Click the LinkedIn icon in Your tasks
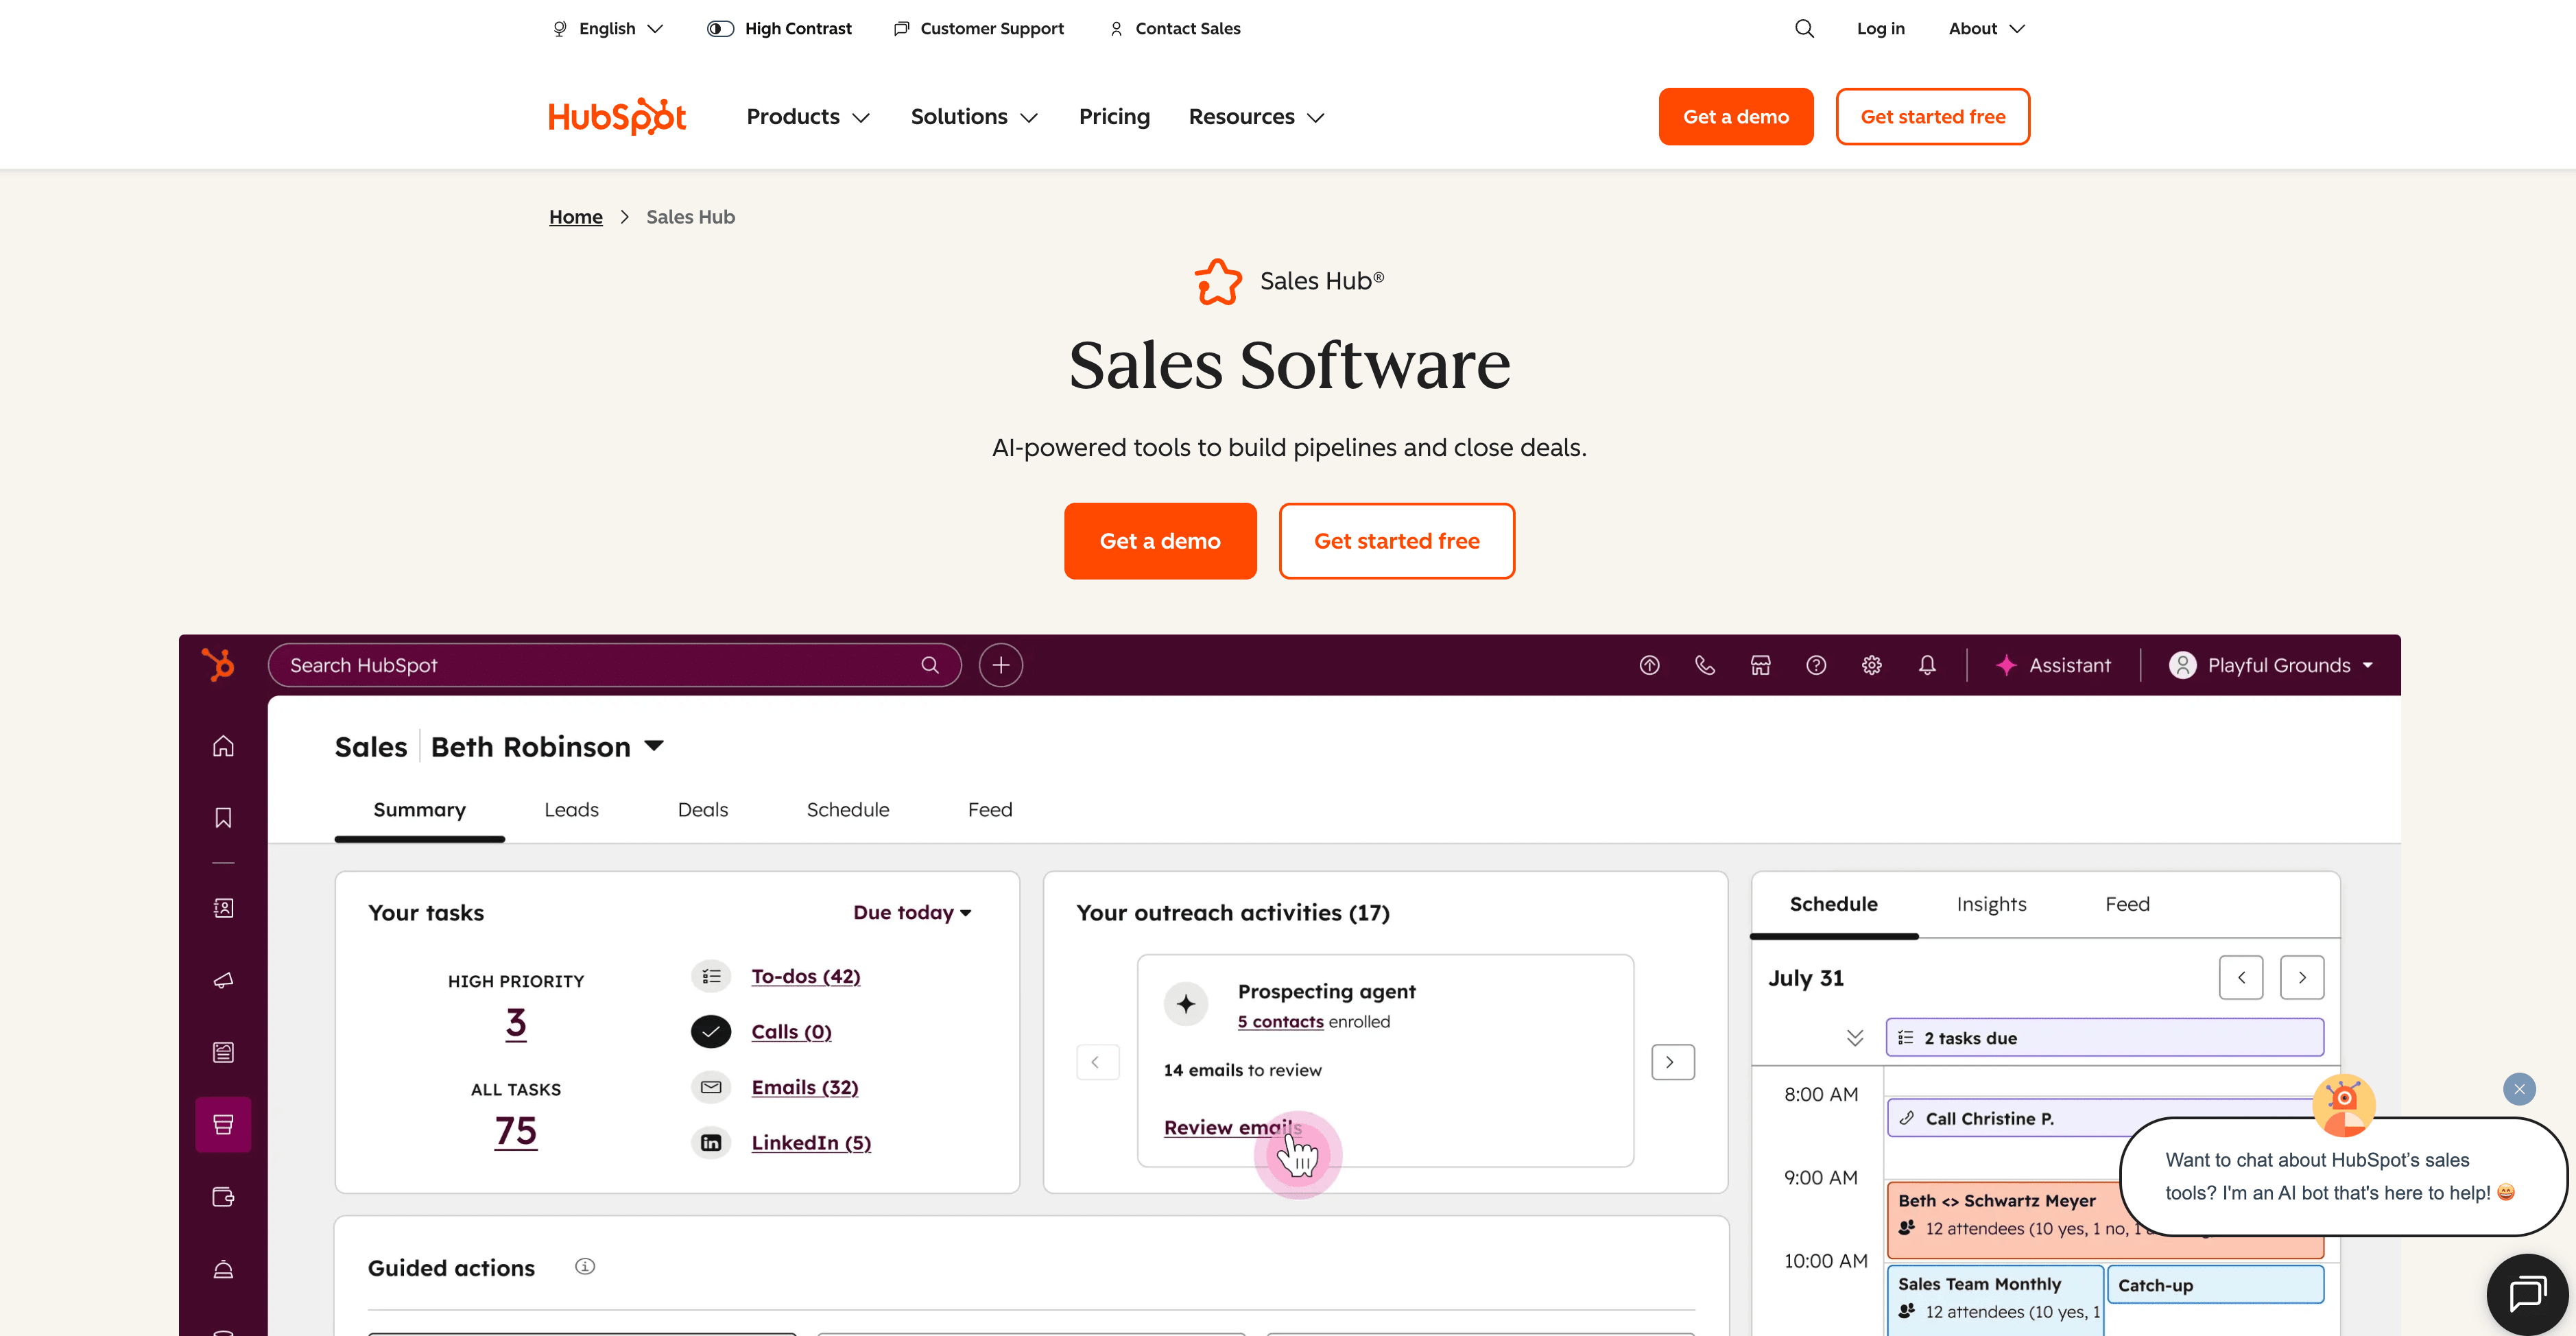Viewport: 2576px width, 1336px height. (x=711, y=1142)
